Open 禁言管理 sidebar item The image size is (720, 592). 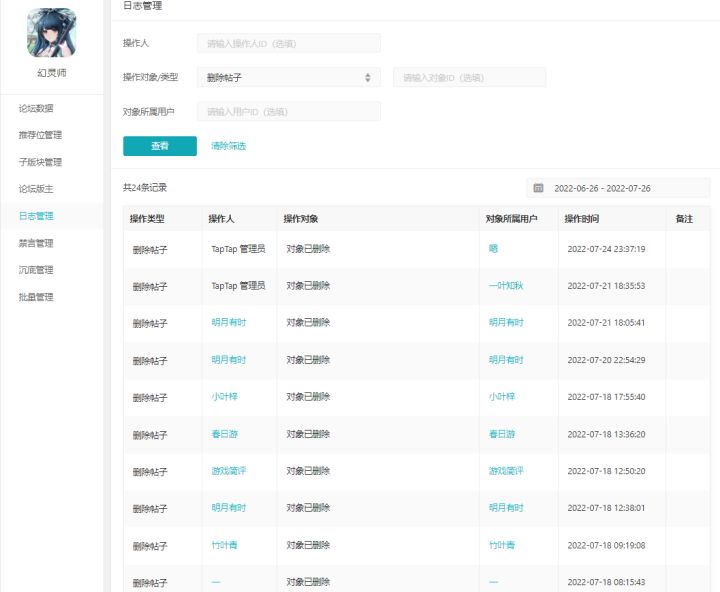click(36, 243)
